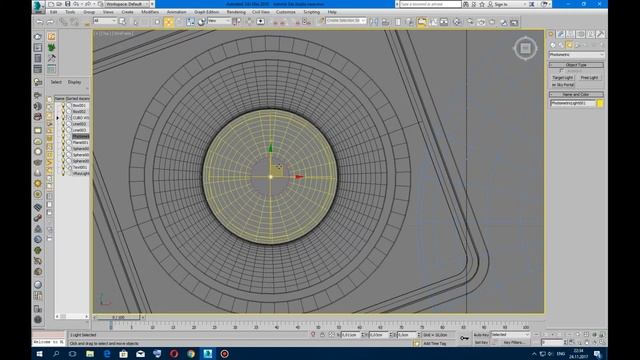Click the Save File quick-access icon
The height and width of the screenshot is (360, 640).
tap(68, 4)
